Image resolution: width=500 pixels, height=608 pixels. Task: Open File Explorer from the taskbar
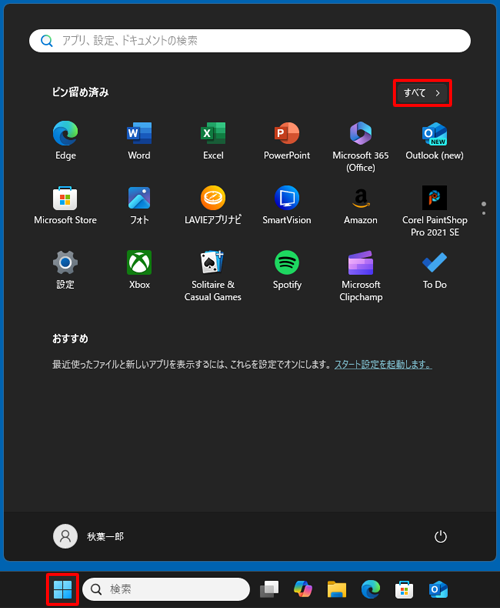[337, 589]
